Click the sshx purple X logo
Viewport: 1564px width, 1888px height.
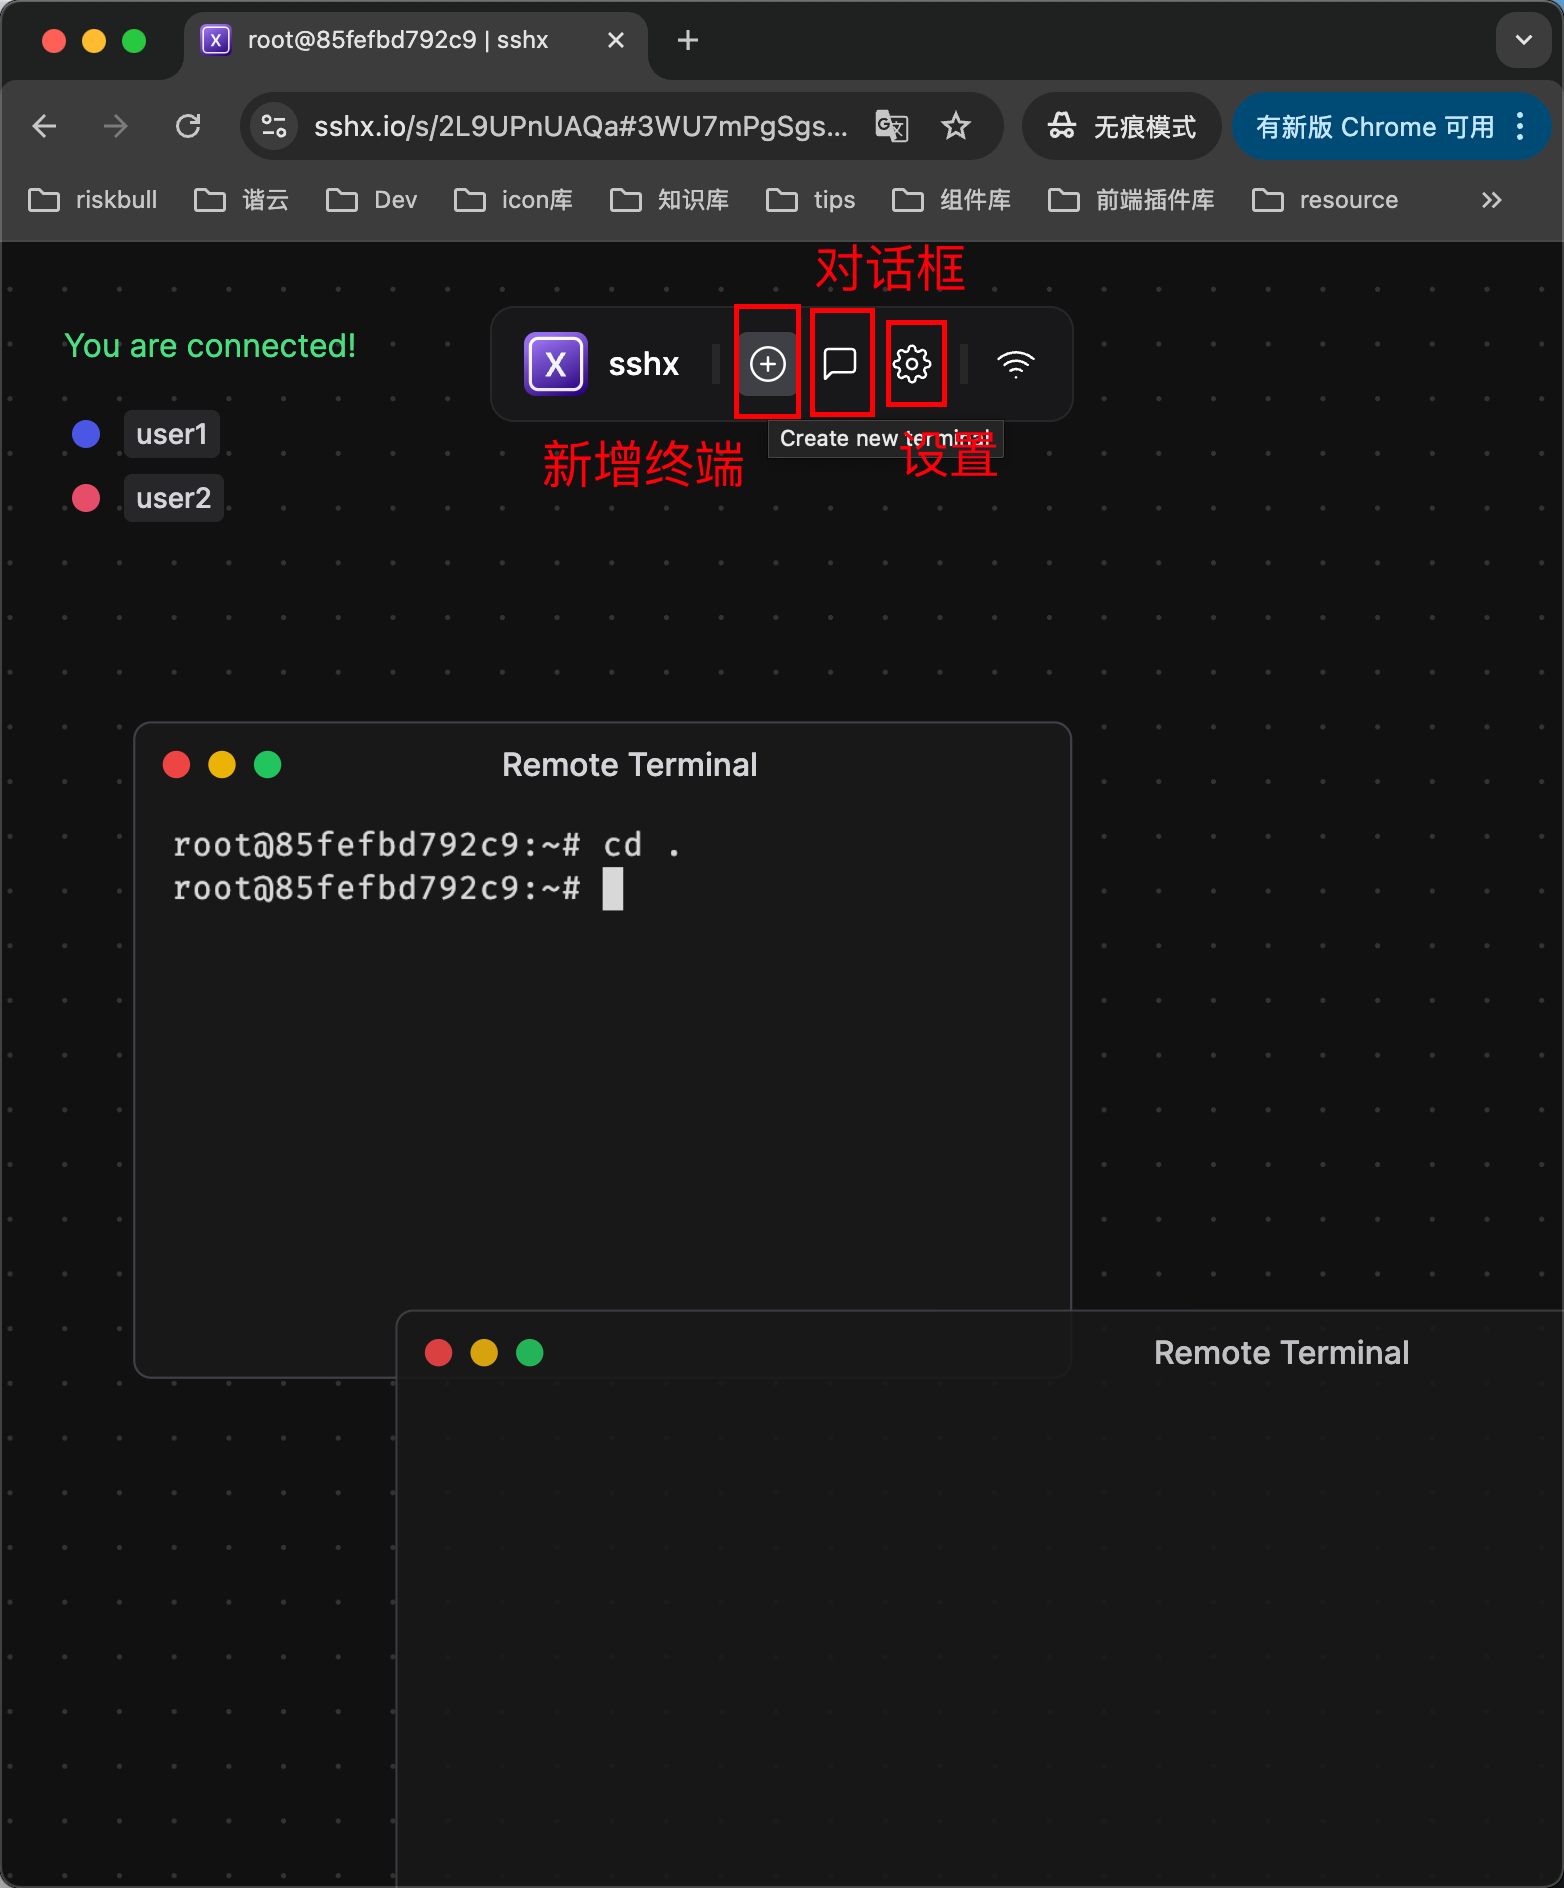[555, 364]
